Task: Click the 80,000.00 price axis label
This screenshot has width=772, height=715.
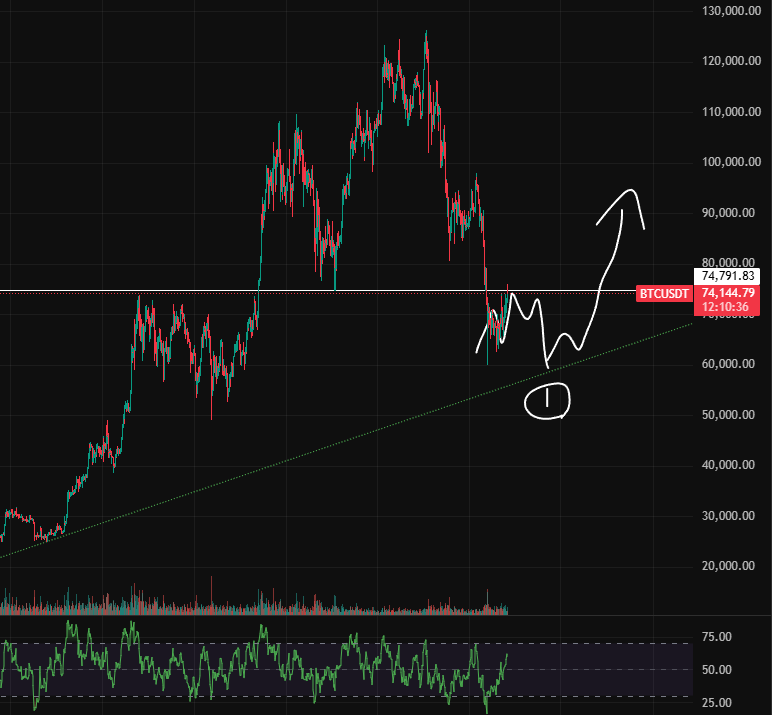Action: 728,262
